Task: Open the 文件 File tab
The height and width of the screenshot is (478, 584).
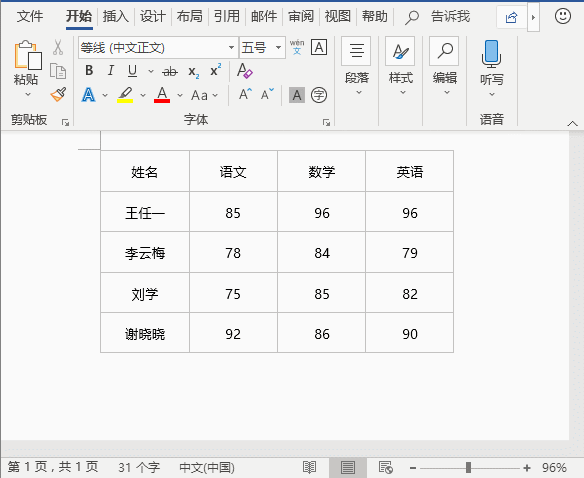Action: (x=30, y=16)
